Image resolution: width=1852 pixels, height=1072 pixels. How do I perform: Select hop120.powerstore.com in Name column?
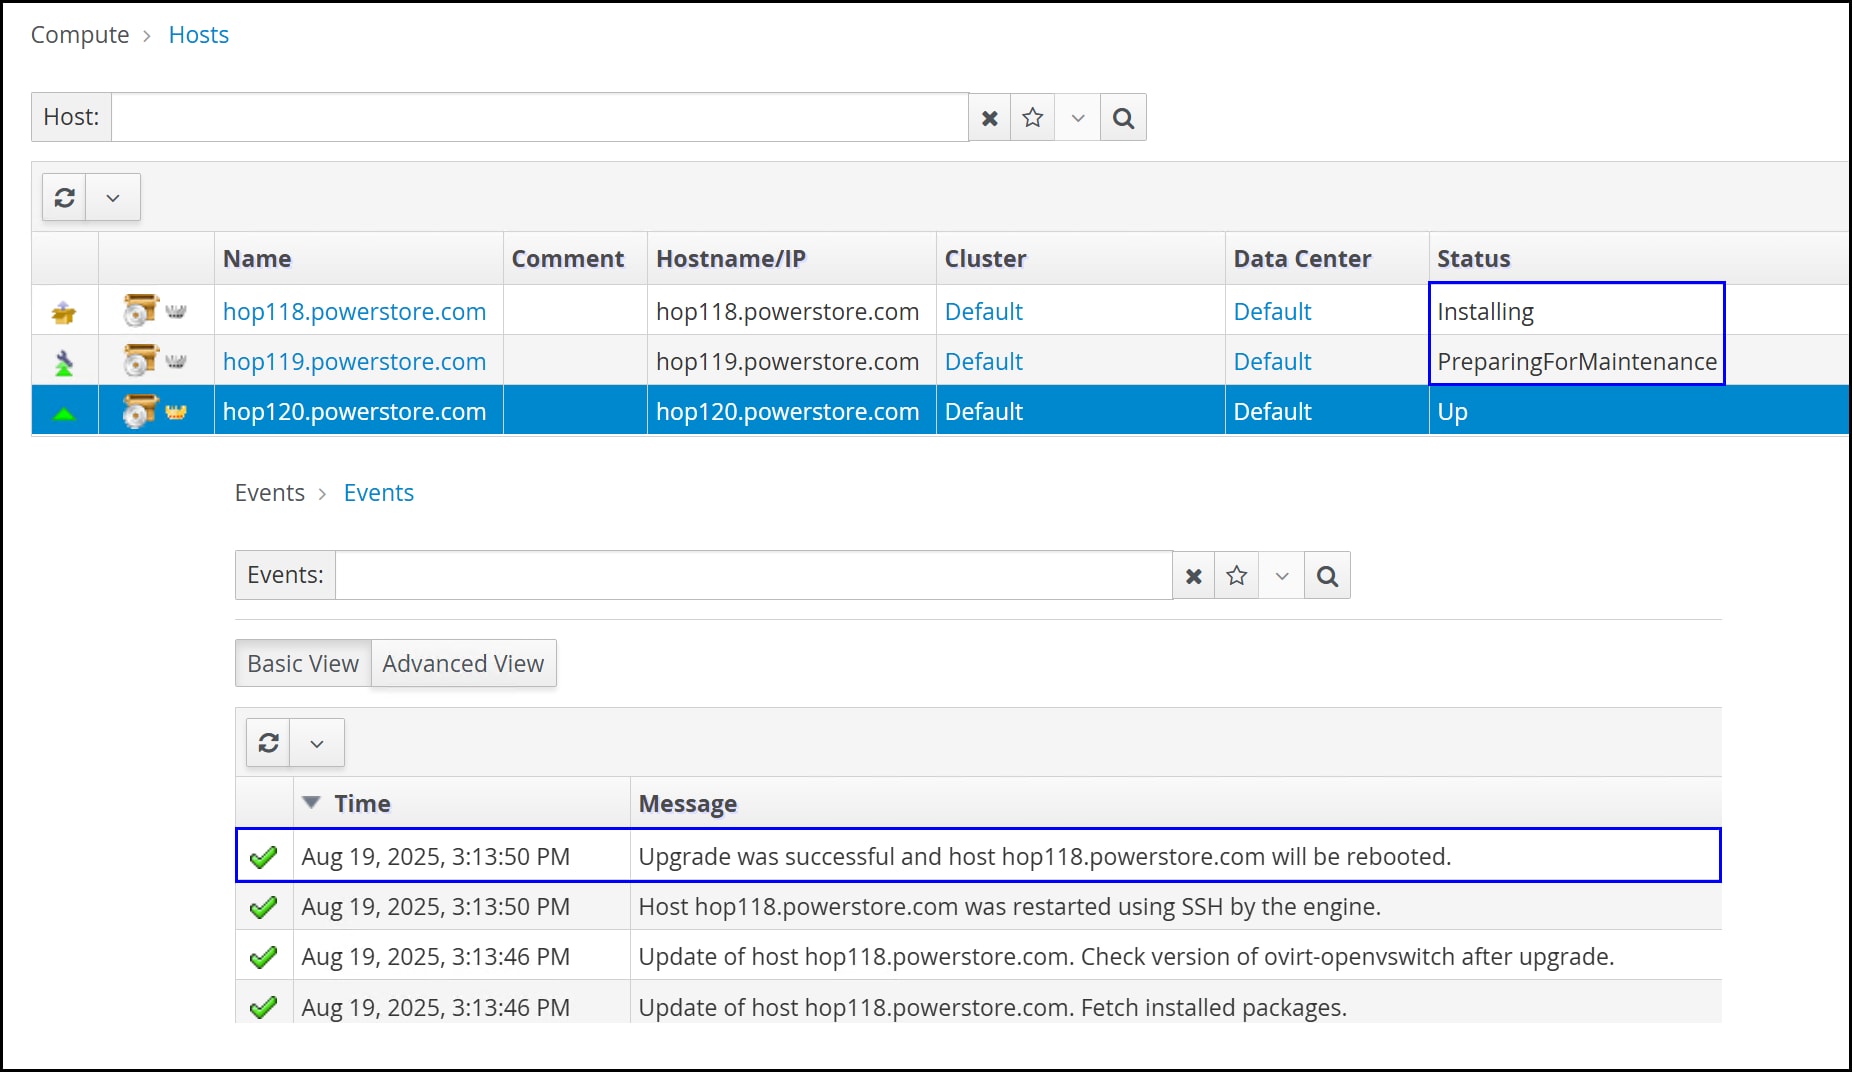click(354, 411)
